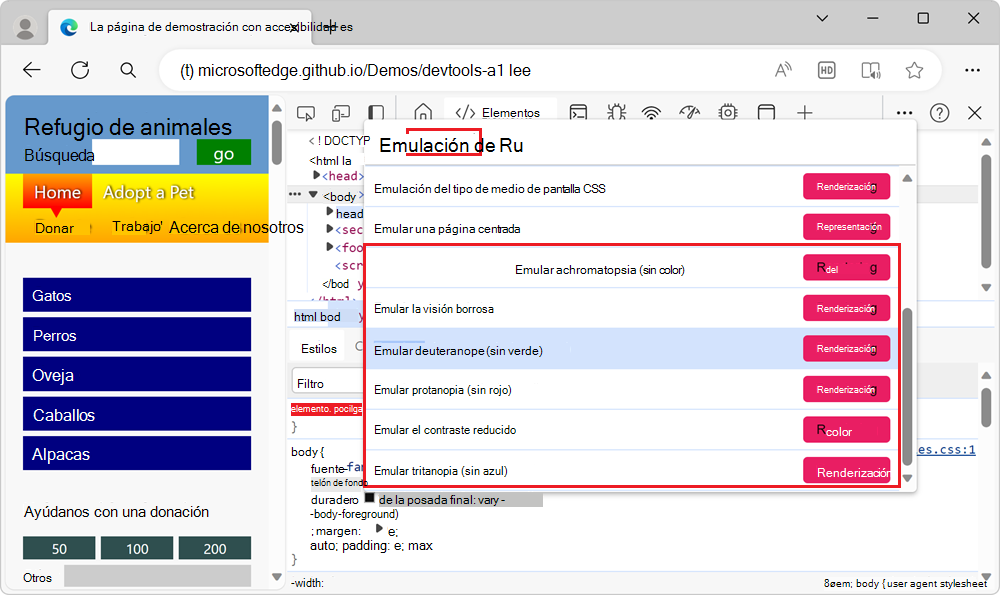Open the Memory chip icon
Image resolution: width=1000 pixels, height=595 pixels.
728,113
